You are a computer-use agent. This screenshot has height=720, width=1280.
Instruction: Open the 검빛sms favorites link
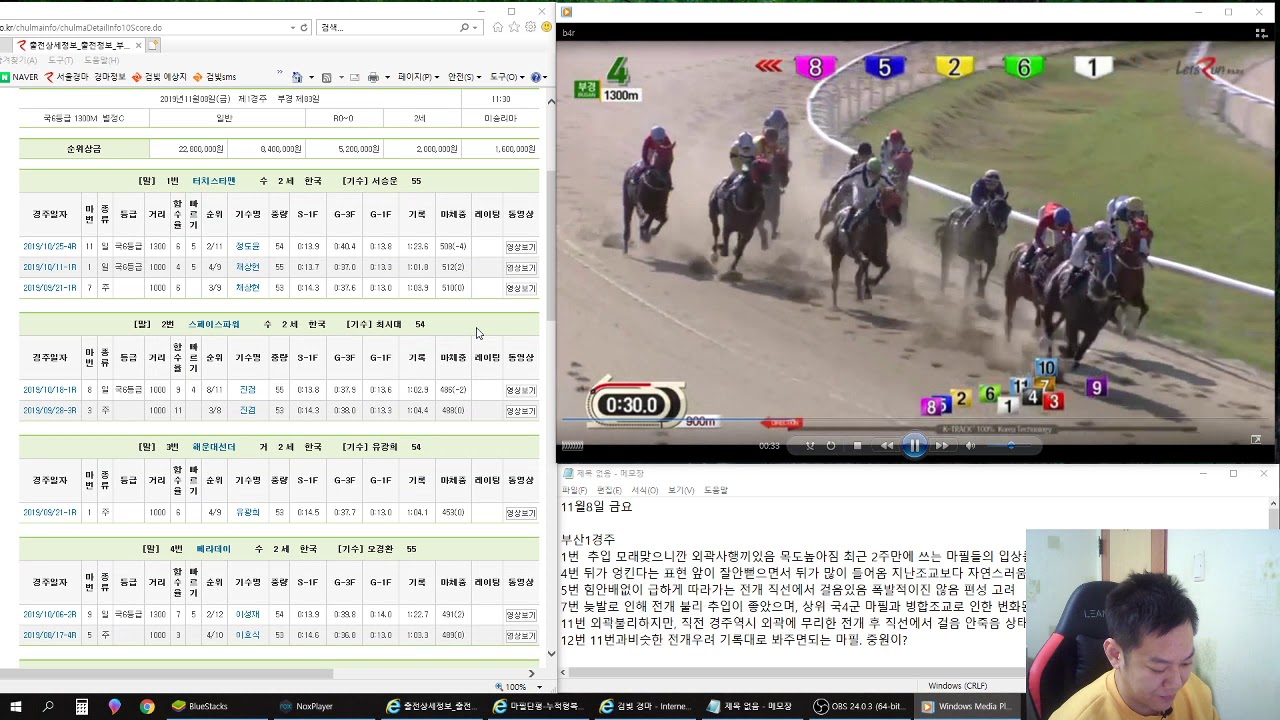point(215,77)
